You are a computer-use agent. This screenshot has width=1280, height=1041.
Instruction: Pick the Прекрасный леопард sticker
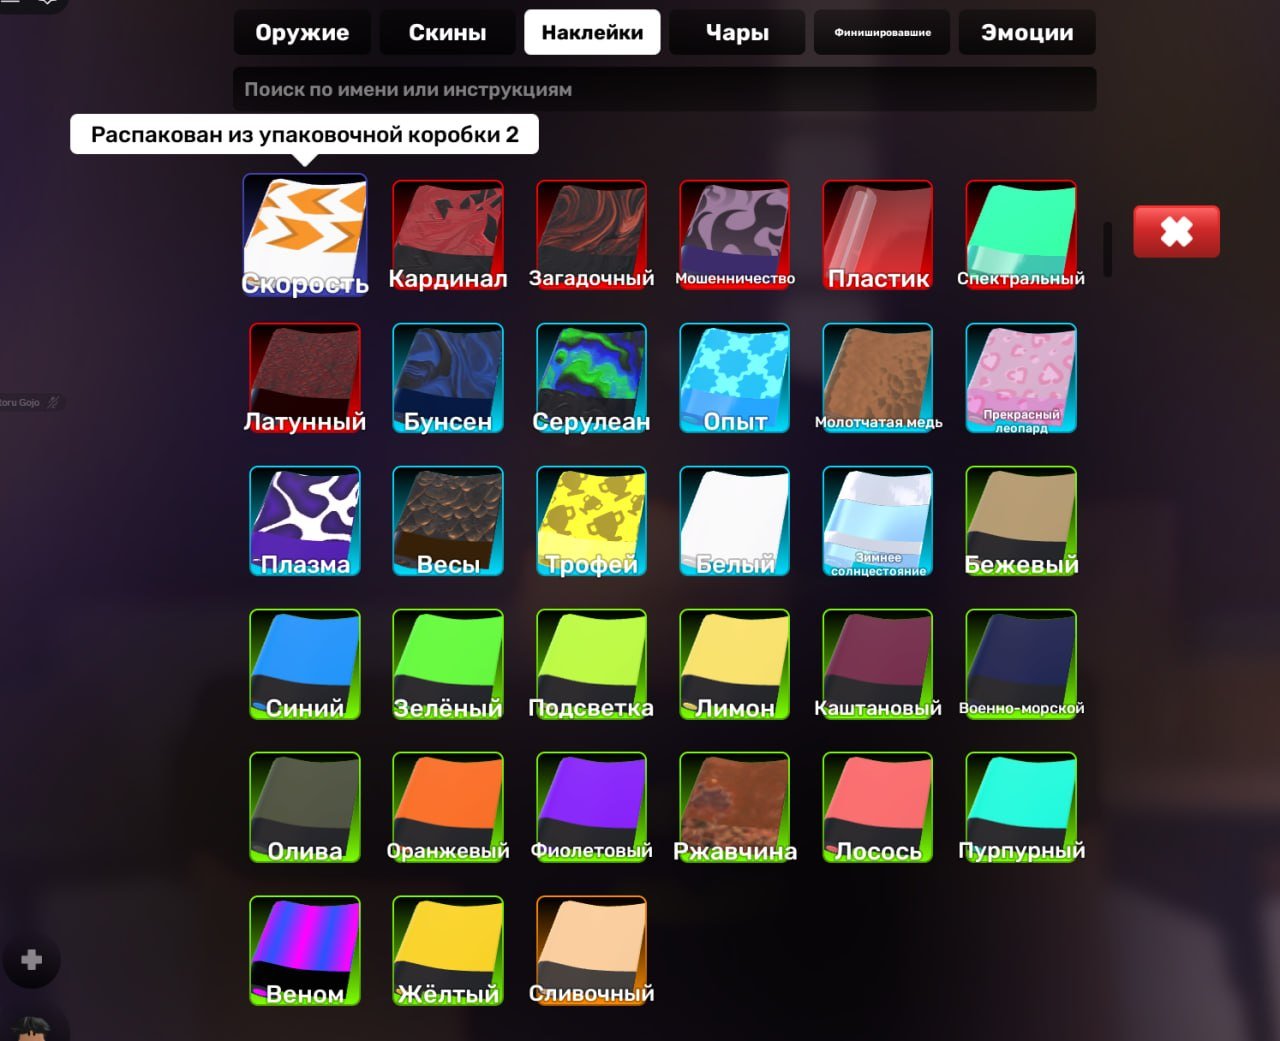point(1021,378)
